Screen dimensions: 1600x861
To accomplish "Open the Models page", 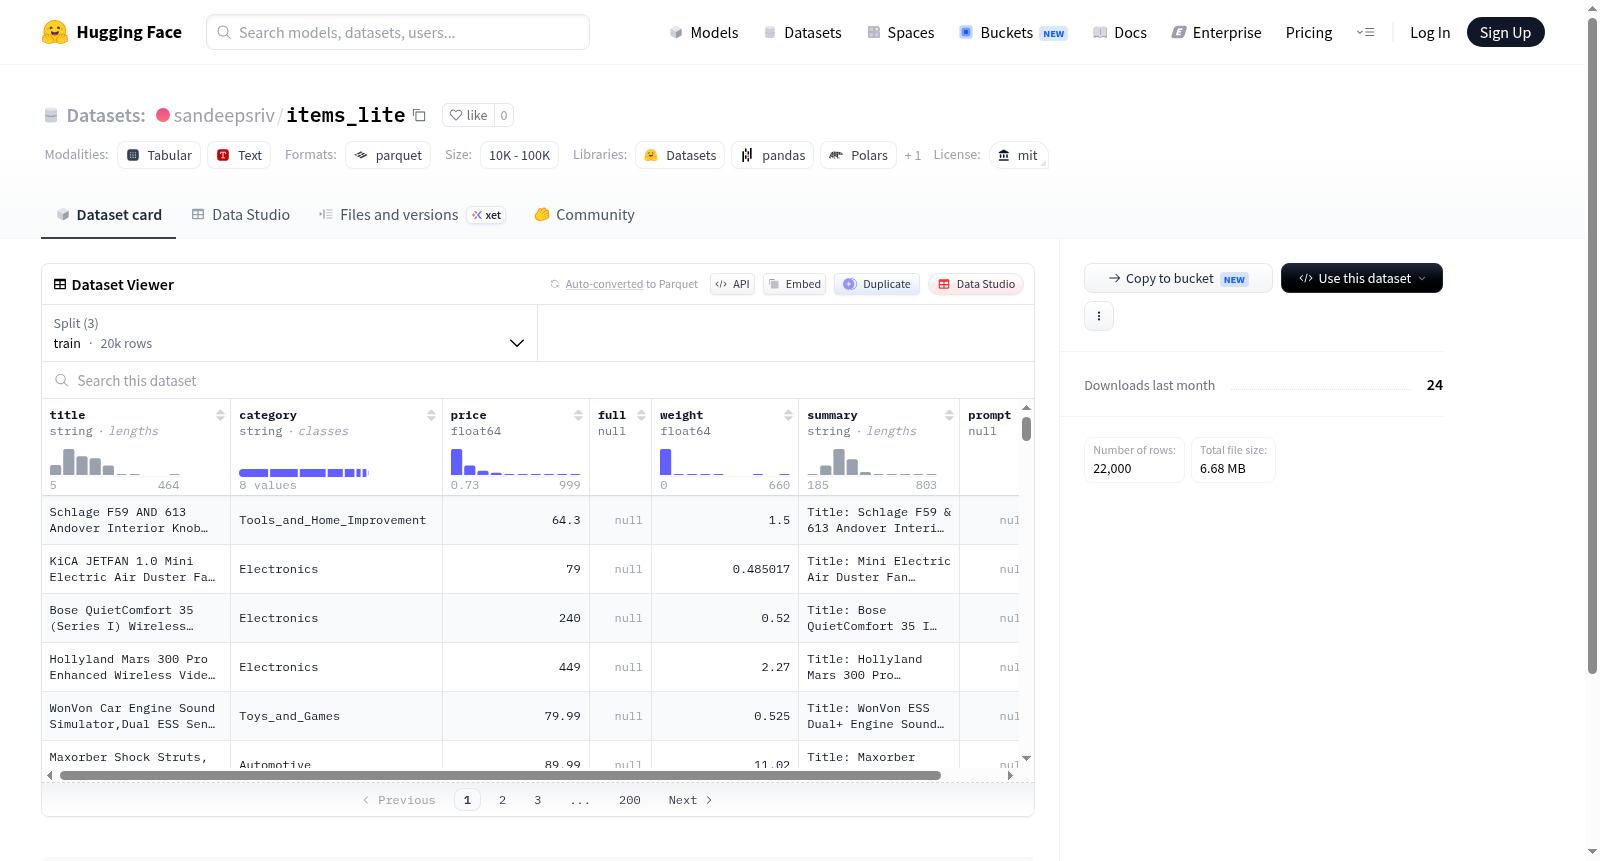I will pos(704,32).
